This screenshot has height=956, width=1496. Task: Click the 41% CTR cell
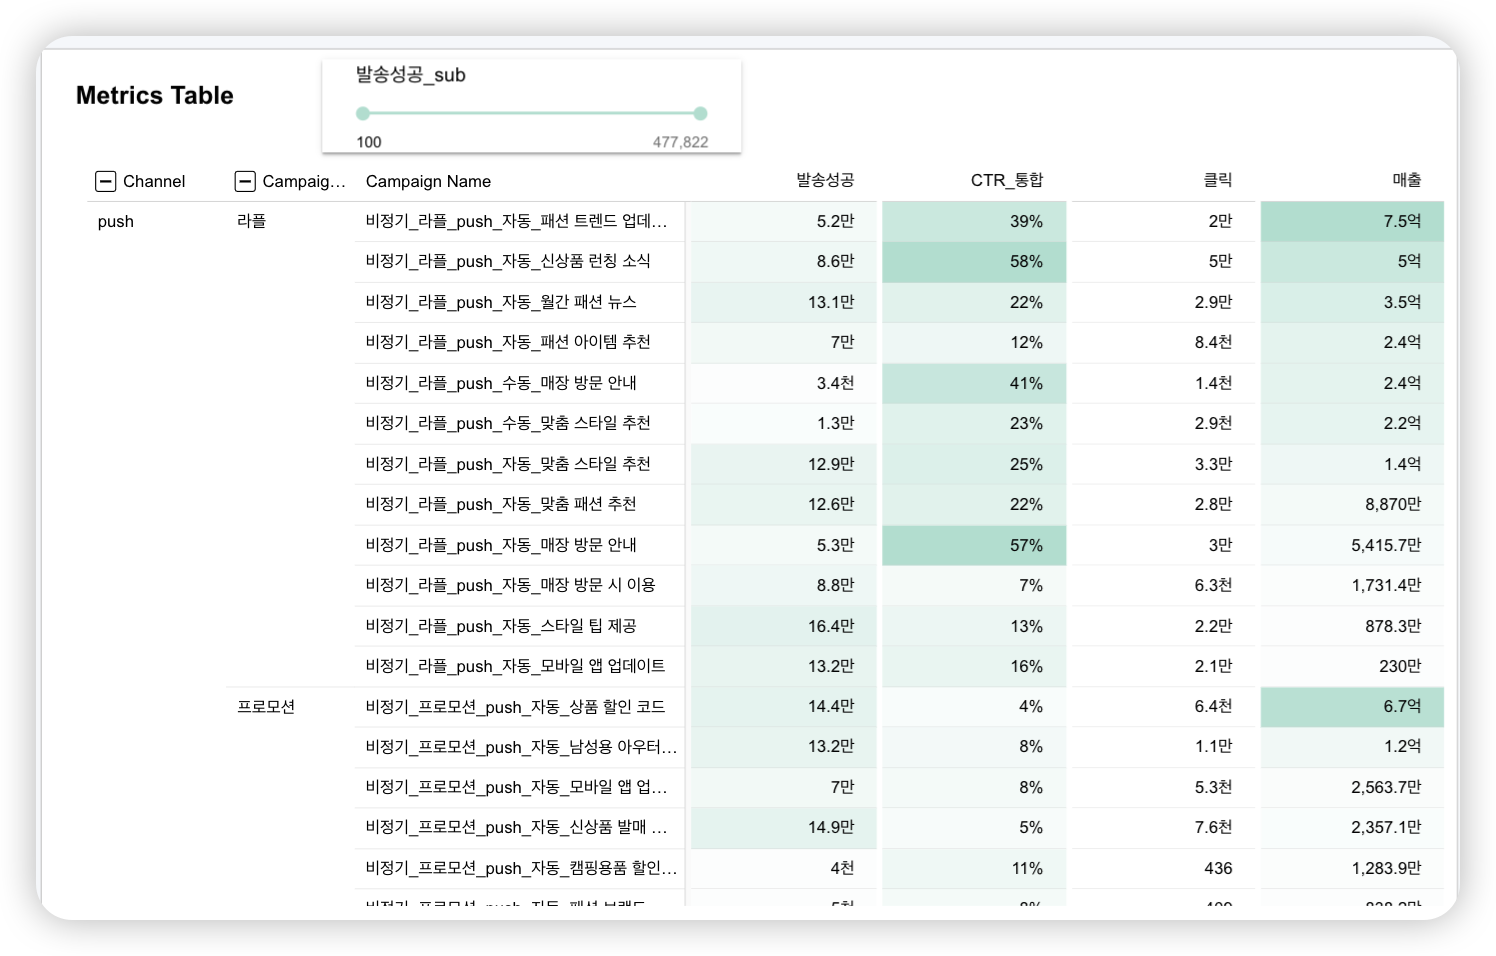[974, 384]
